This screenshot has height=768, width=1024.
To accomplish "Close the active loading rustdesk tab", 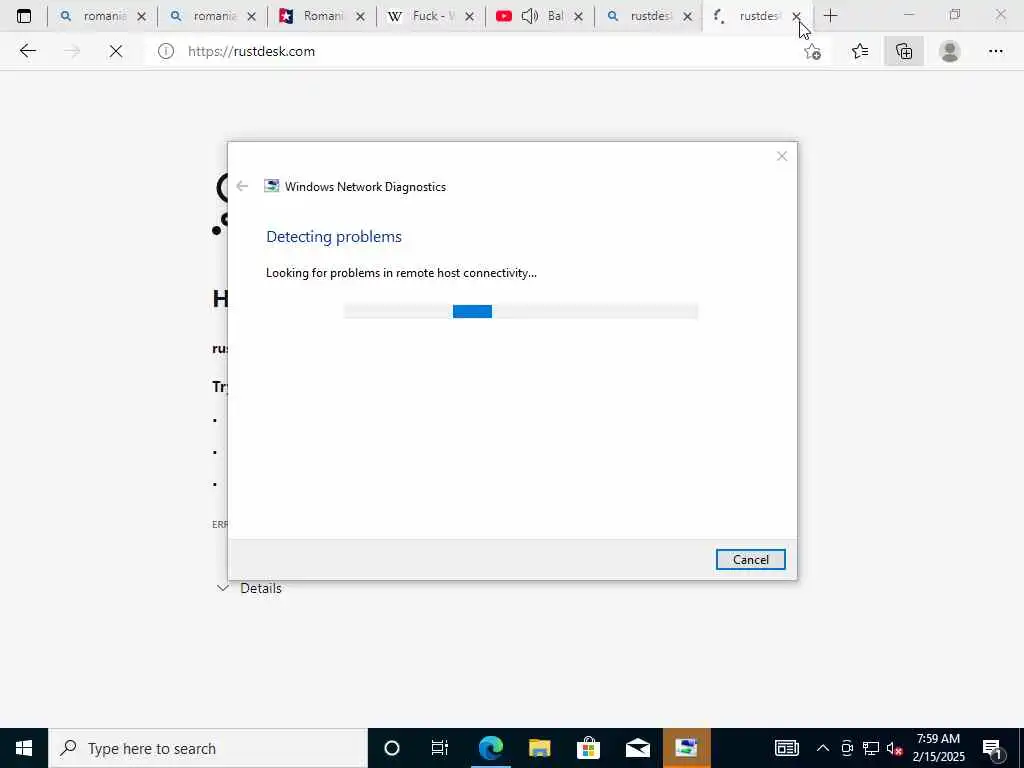I will (x=796, y=17).
